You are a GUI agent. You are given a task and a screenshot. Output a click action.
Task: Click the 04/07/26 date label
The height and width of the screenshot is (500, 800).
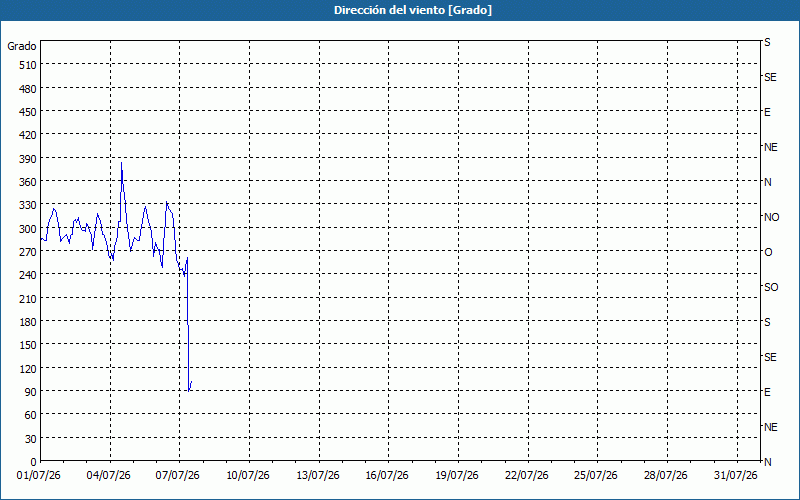109,476
